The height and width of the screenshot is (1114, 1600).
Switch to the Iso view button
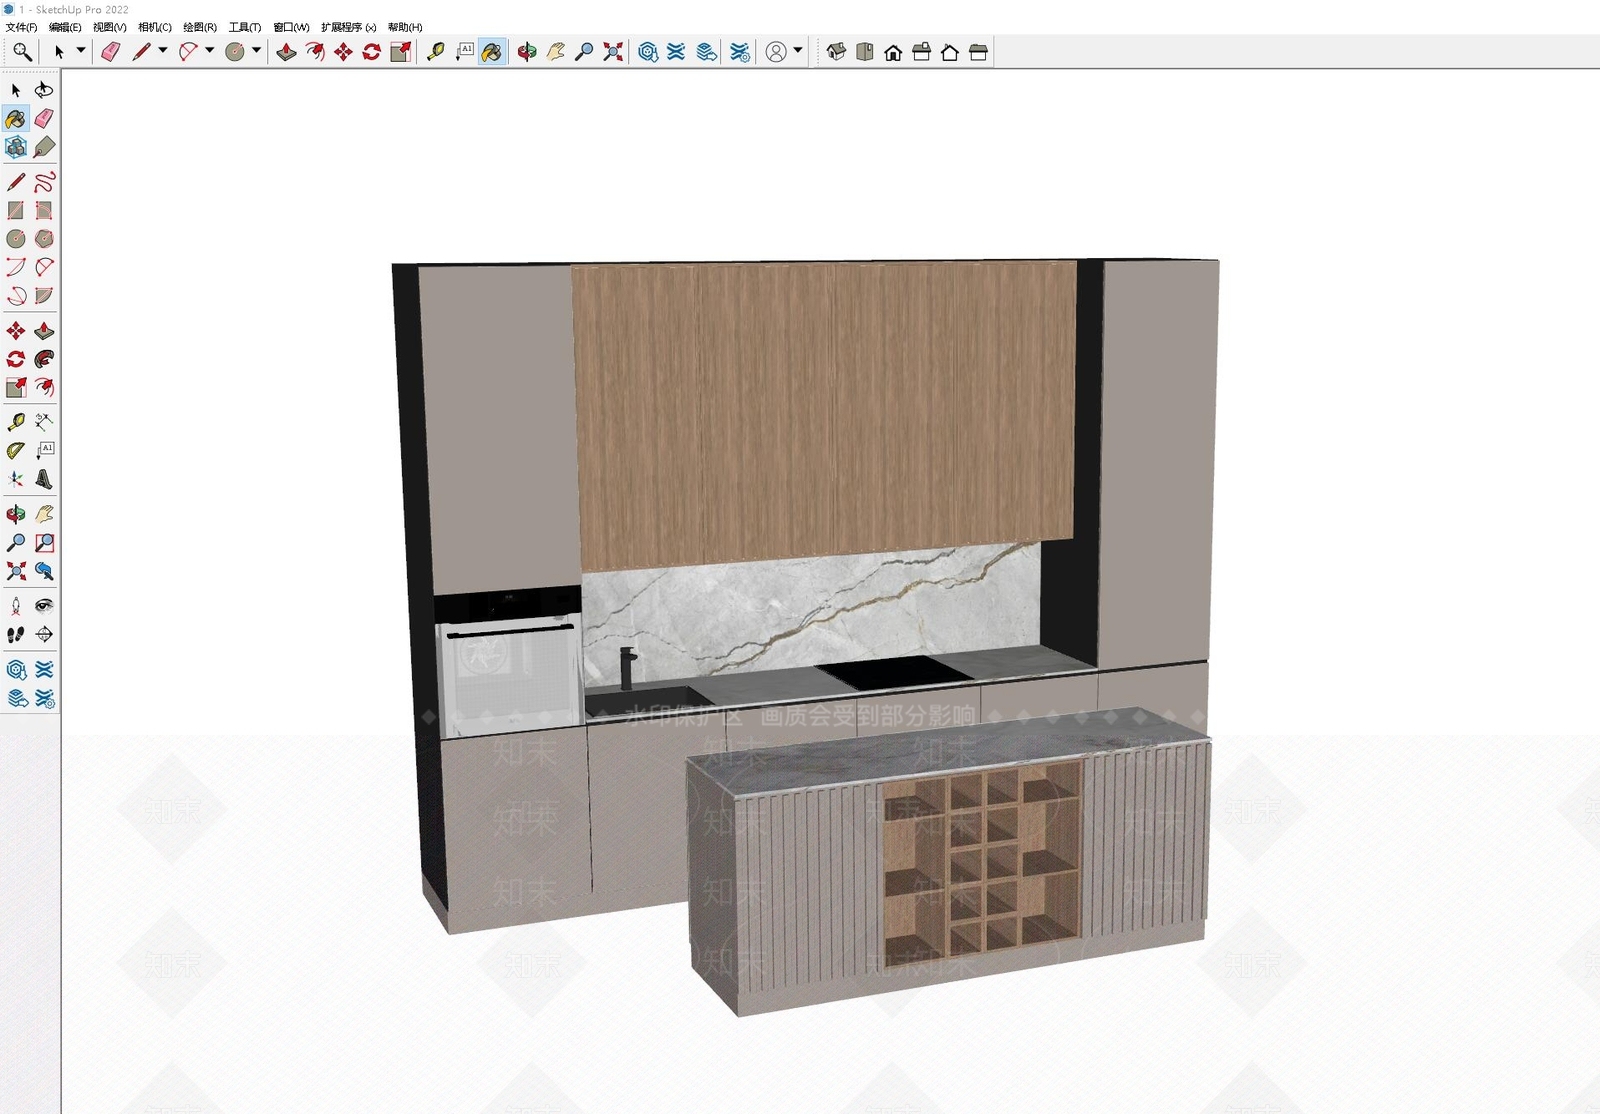(x=836, y=52)
